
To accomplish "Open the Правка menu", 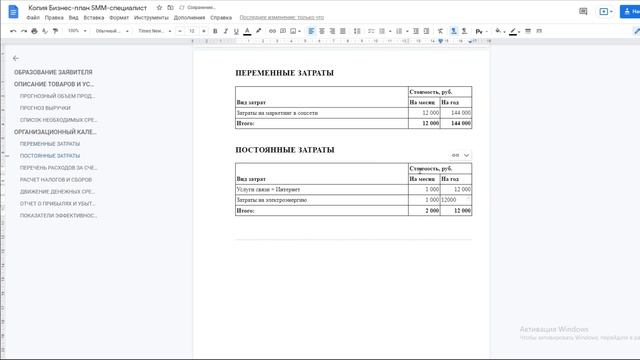I will [x=54, y=18].
